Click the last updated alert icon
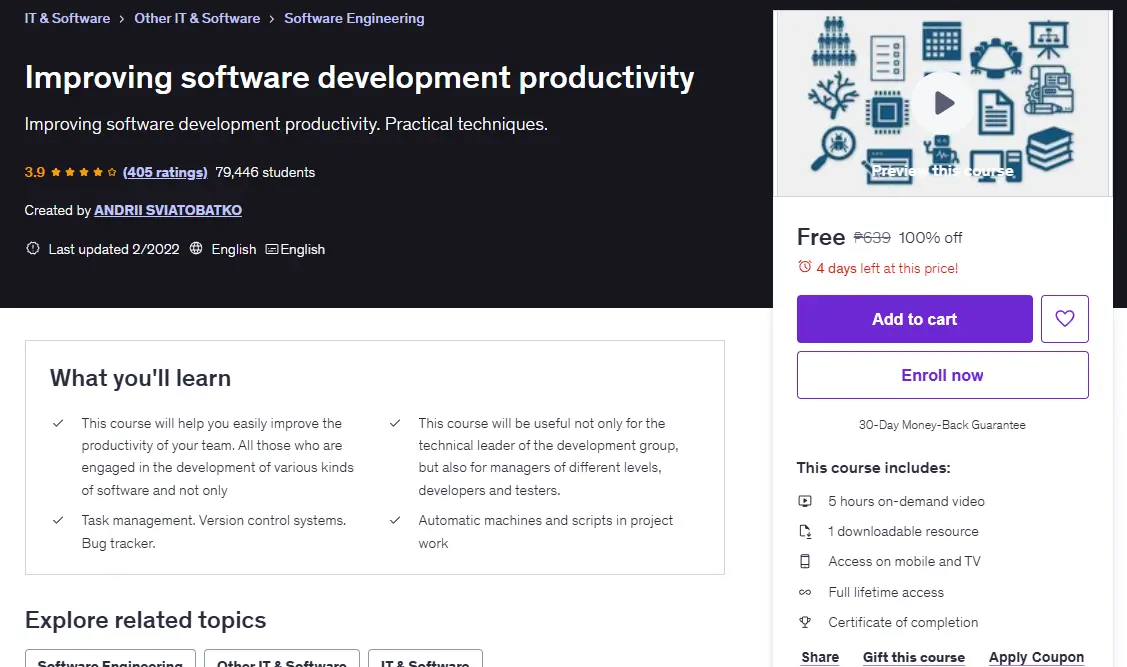Viewport: 1127px width, 667px height. [32, 249]
